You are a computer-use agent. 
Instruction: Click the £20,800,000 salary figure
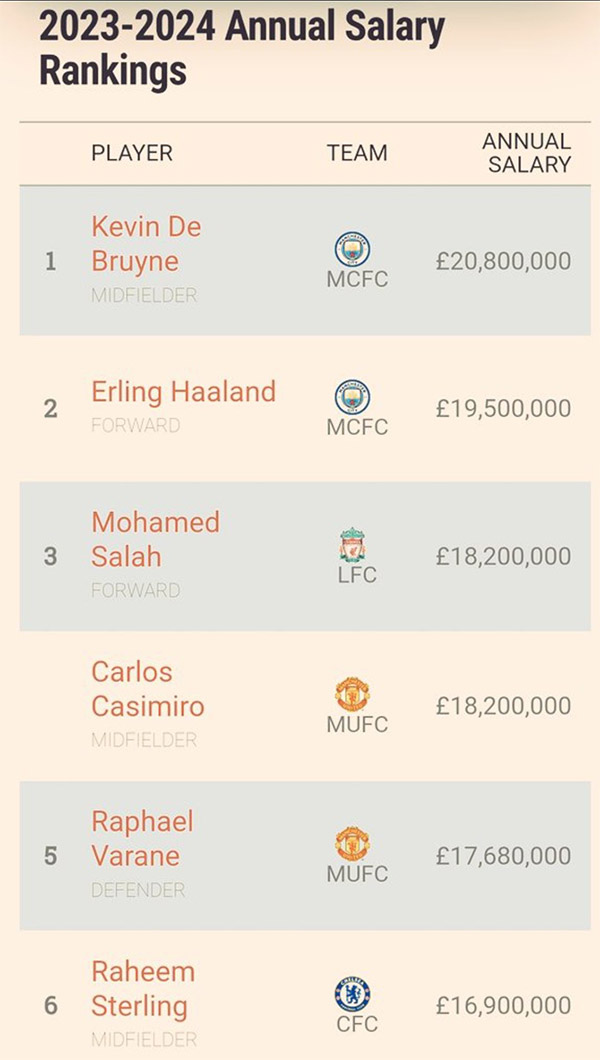503,262
